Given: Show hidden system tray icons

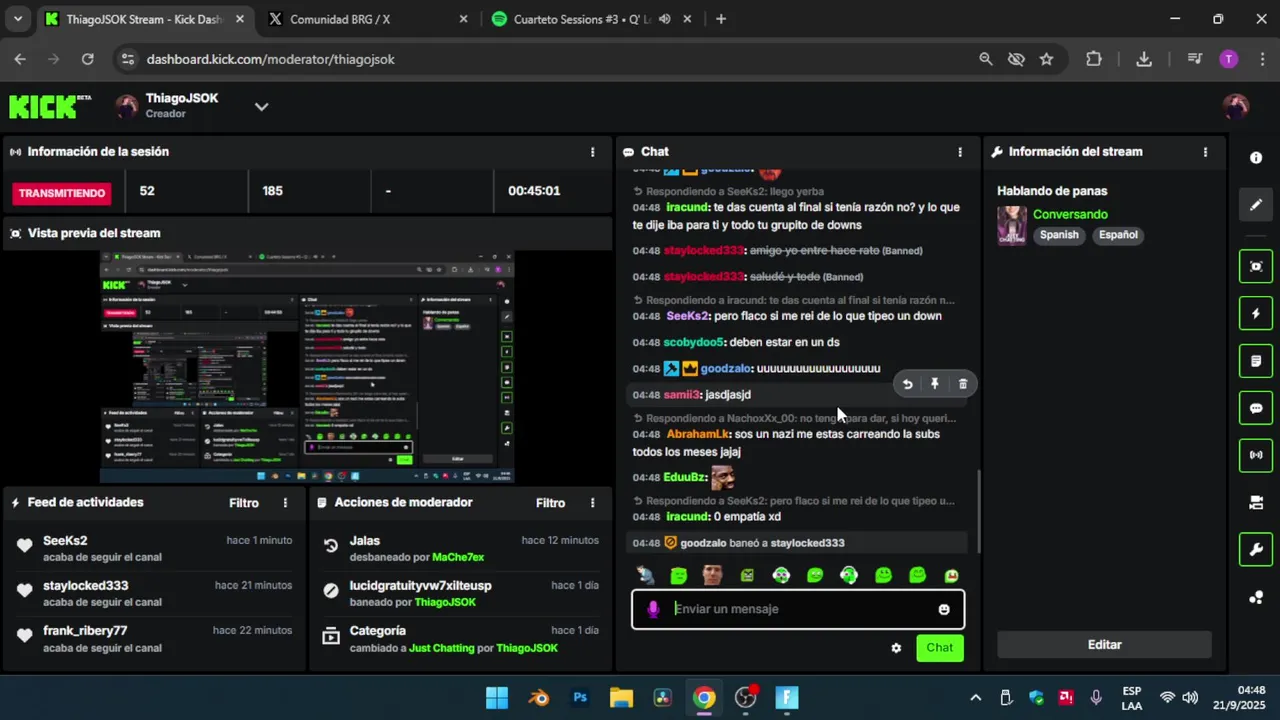Looking at the screenshot, I should tap(975, 698).
